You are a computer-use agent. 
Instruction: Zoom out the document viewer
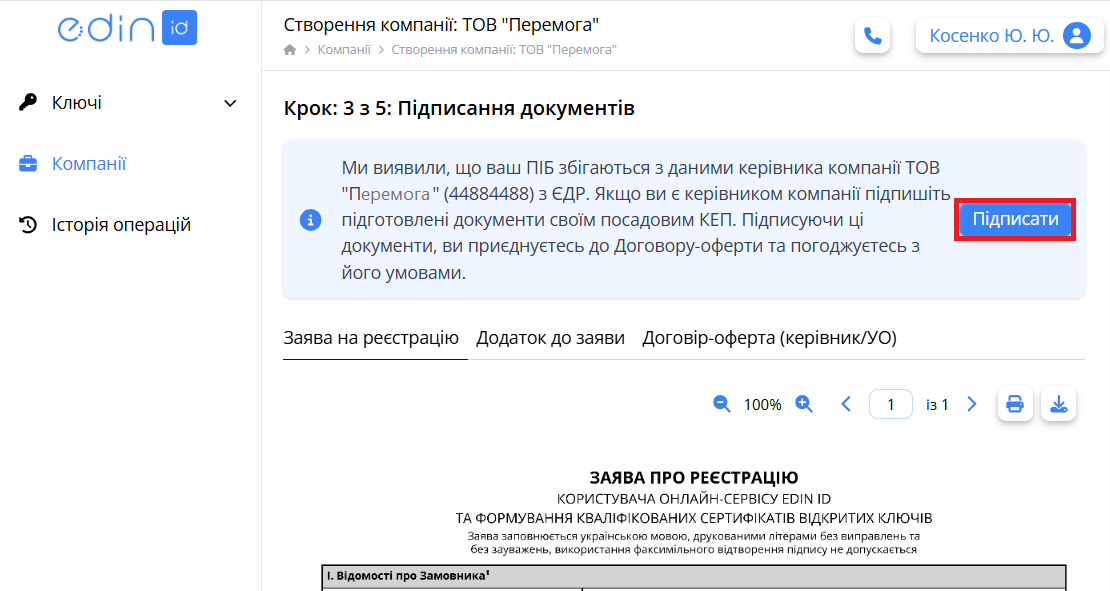(721, 404)
